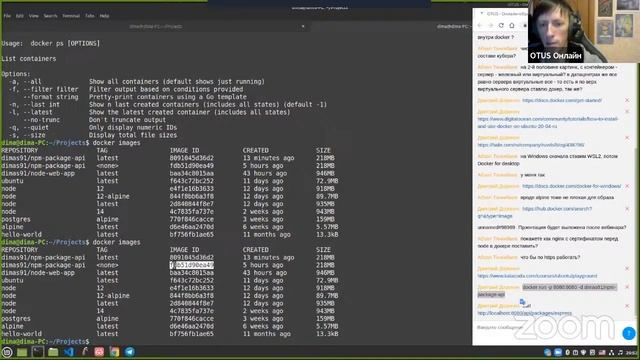Launch the Terminal icon in the taskbar
Image resolution: width=640 pixels, height=360 pixels.
pos(38,352)
